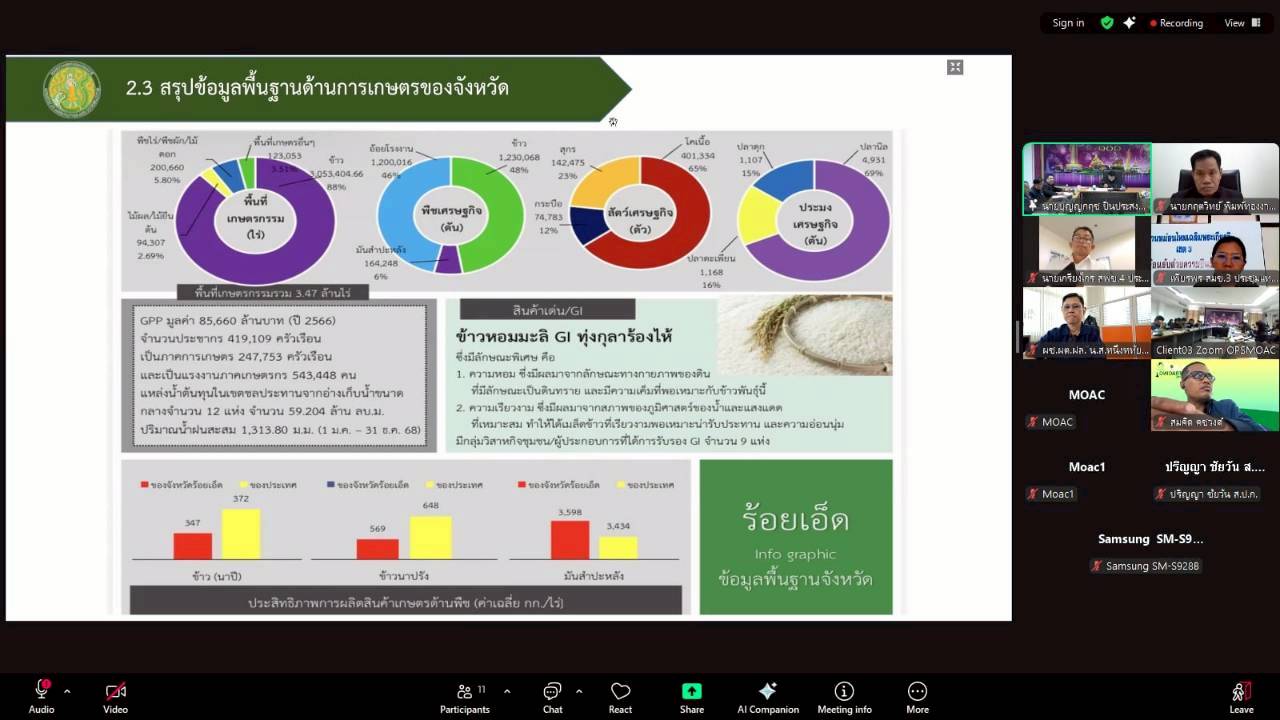1280x720 pixels.
Task: Open the Participants list
Action: pos(464,697)
